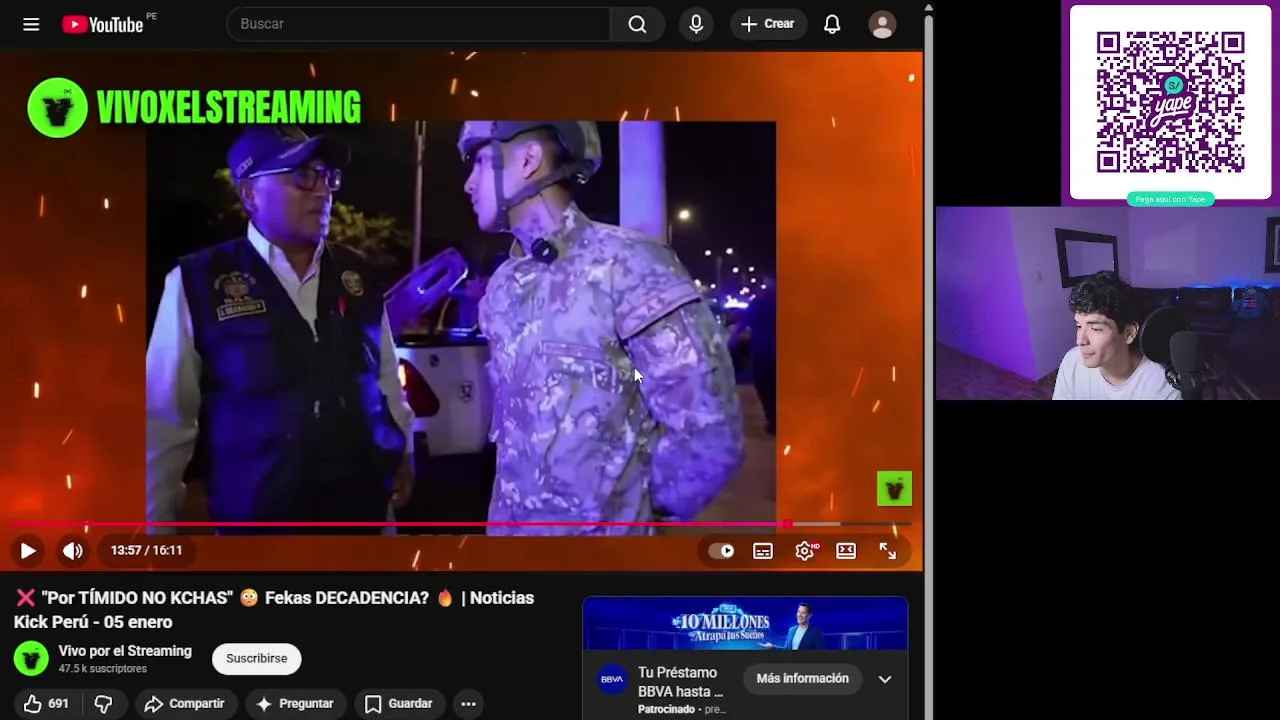Click the magnifier search button

pyautogui.click(x=637, y=24)
